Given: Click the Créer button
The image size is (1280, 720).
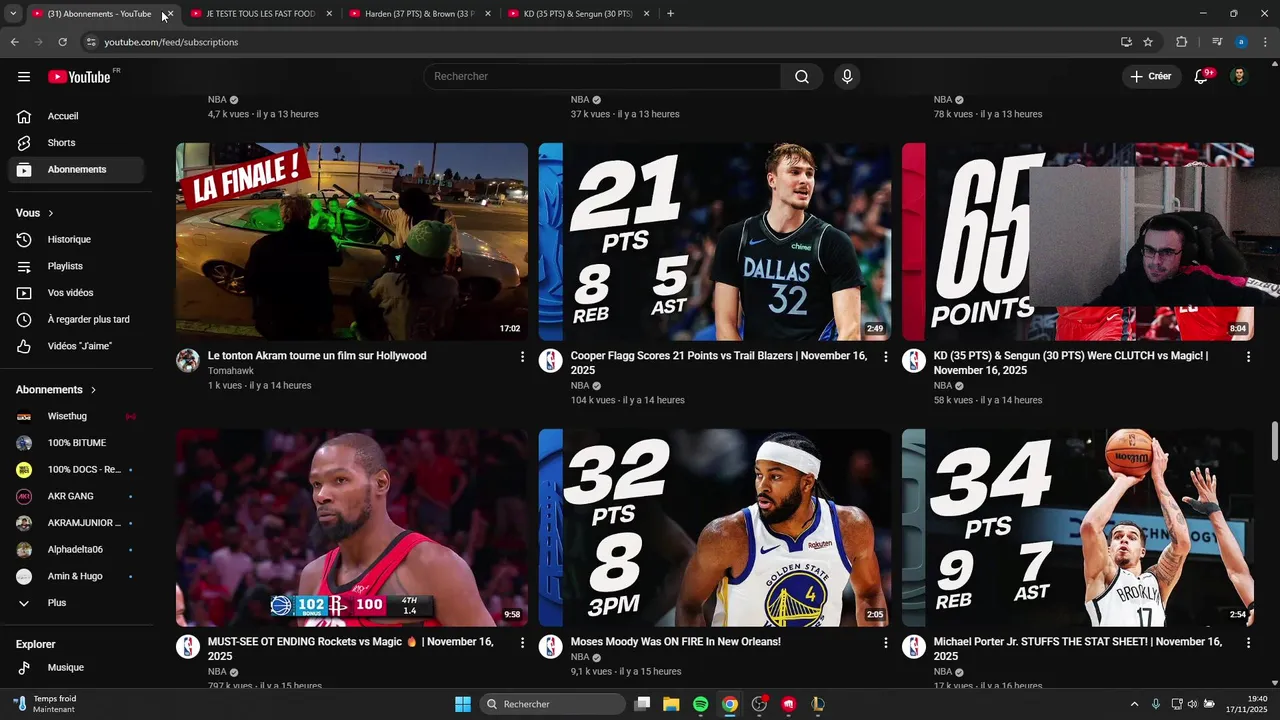Looking at the screenshot, I should click(x=1150, y=77).
